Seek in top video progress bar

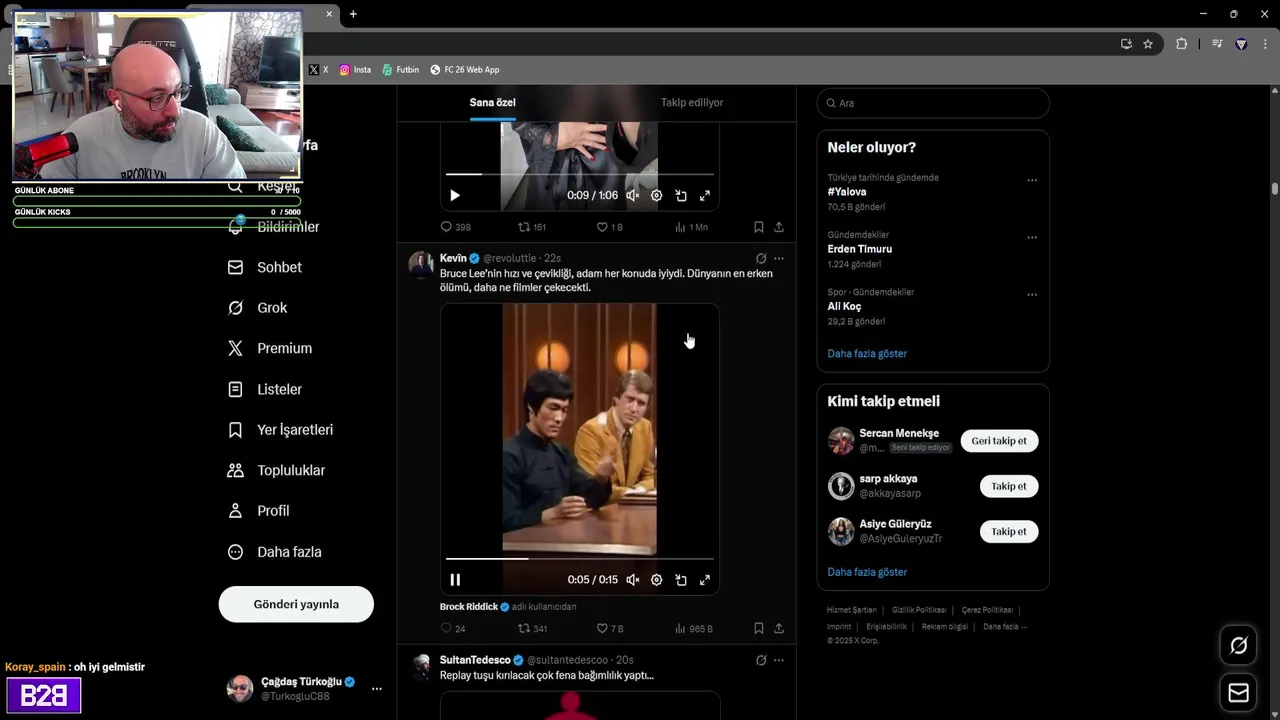click(580, 175)
